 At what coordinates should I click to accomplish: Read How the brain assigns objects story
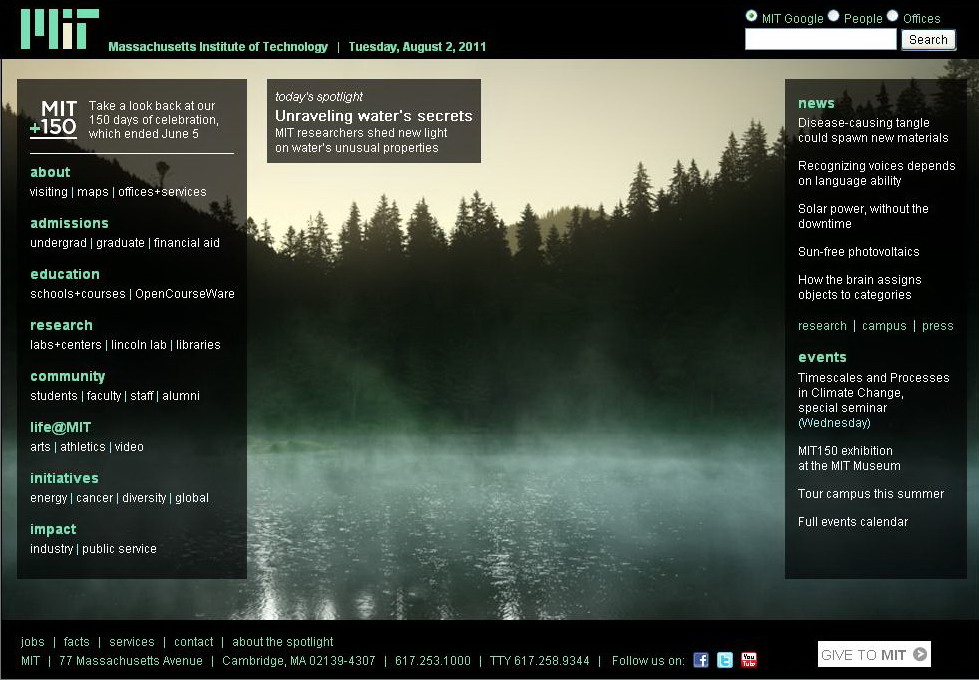point(860,287)
